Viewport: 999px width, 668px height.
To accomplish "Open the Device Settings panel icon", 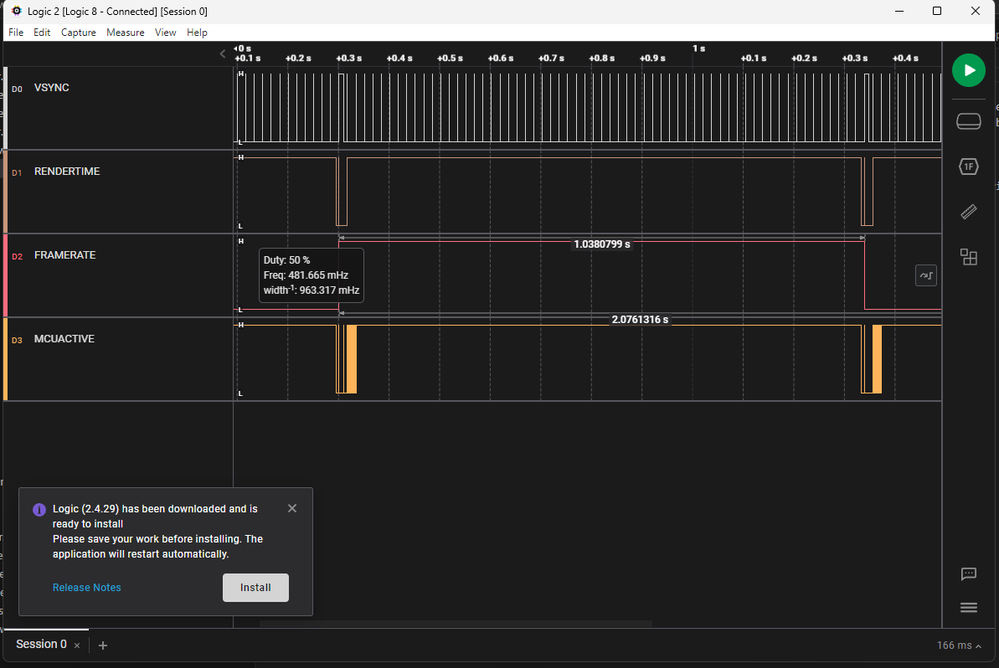I will pos(968,121).
